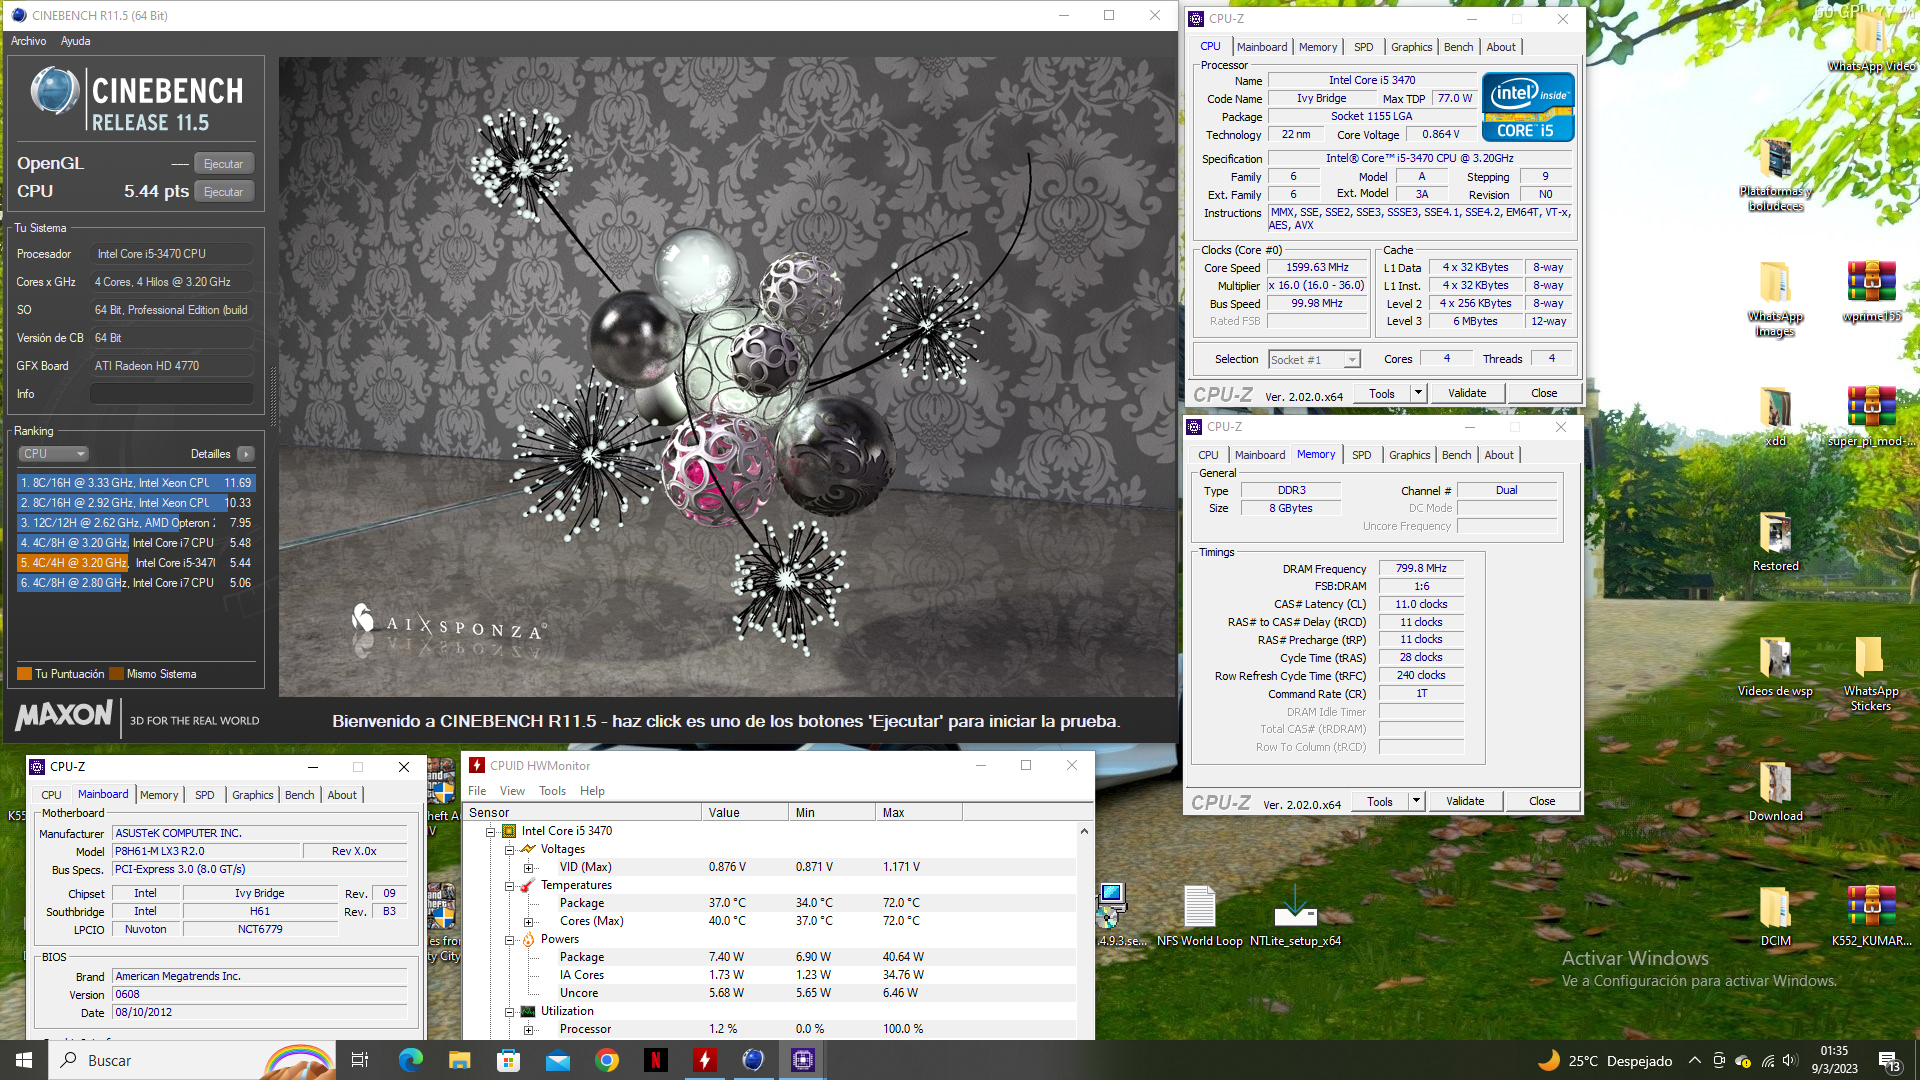Image resolution: width=1920 pixels, height=1080 pixels.
Task: Select the super_pi_mod archive on the desktop
Action: (x=1871, y=416)
